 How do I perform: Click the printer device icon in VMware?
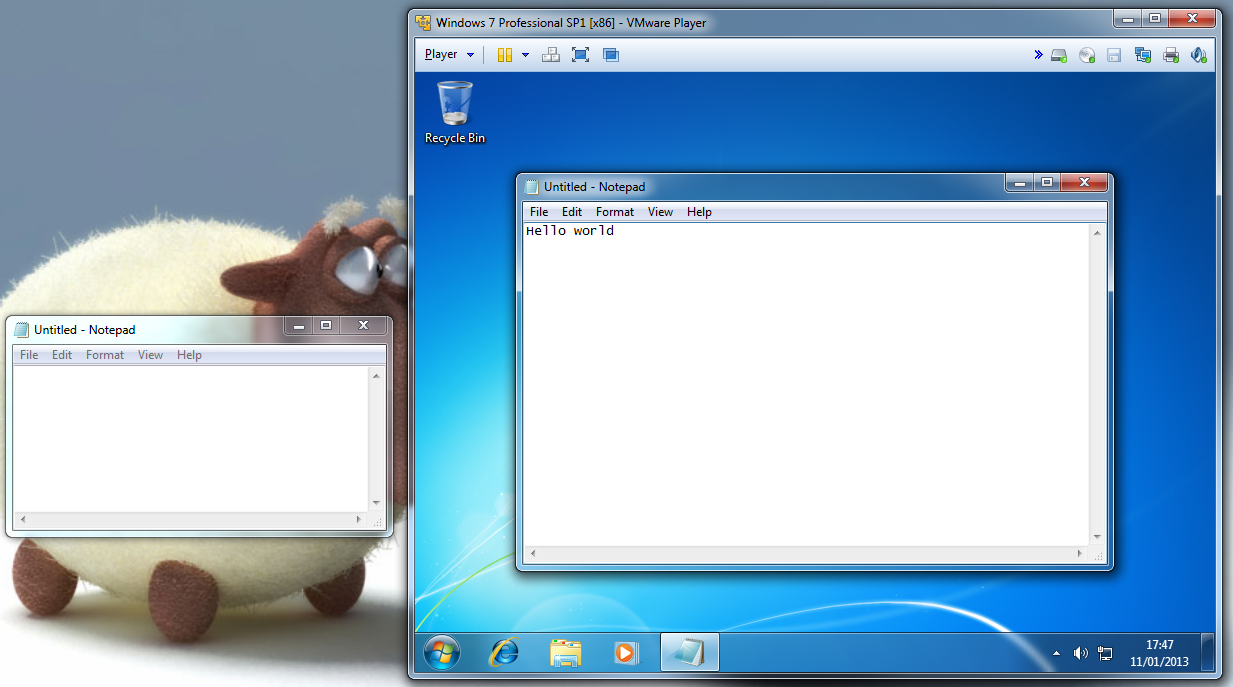coord(1171,56)
